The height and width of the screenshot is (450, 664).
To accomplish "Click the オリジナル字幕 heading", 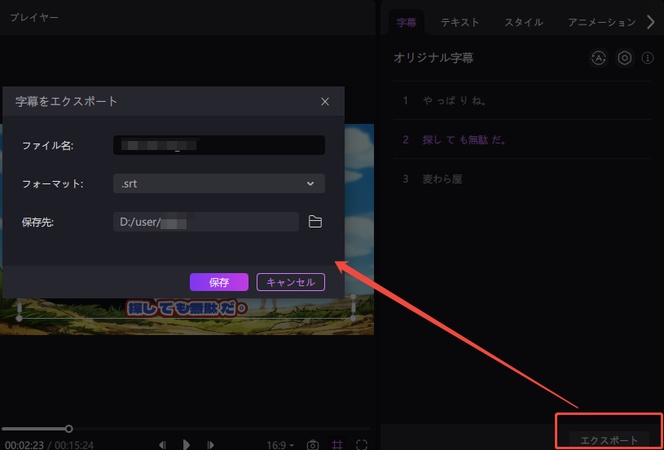I will tap(433, 58).
